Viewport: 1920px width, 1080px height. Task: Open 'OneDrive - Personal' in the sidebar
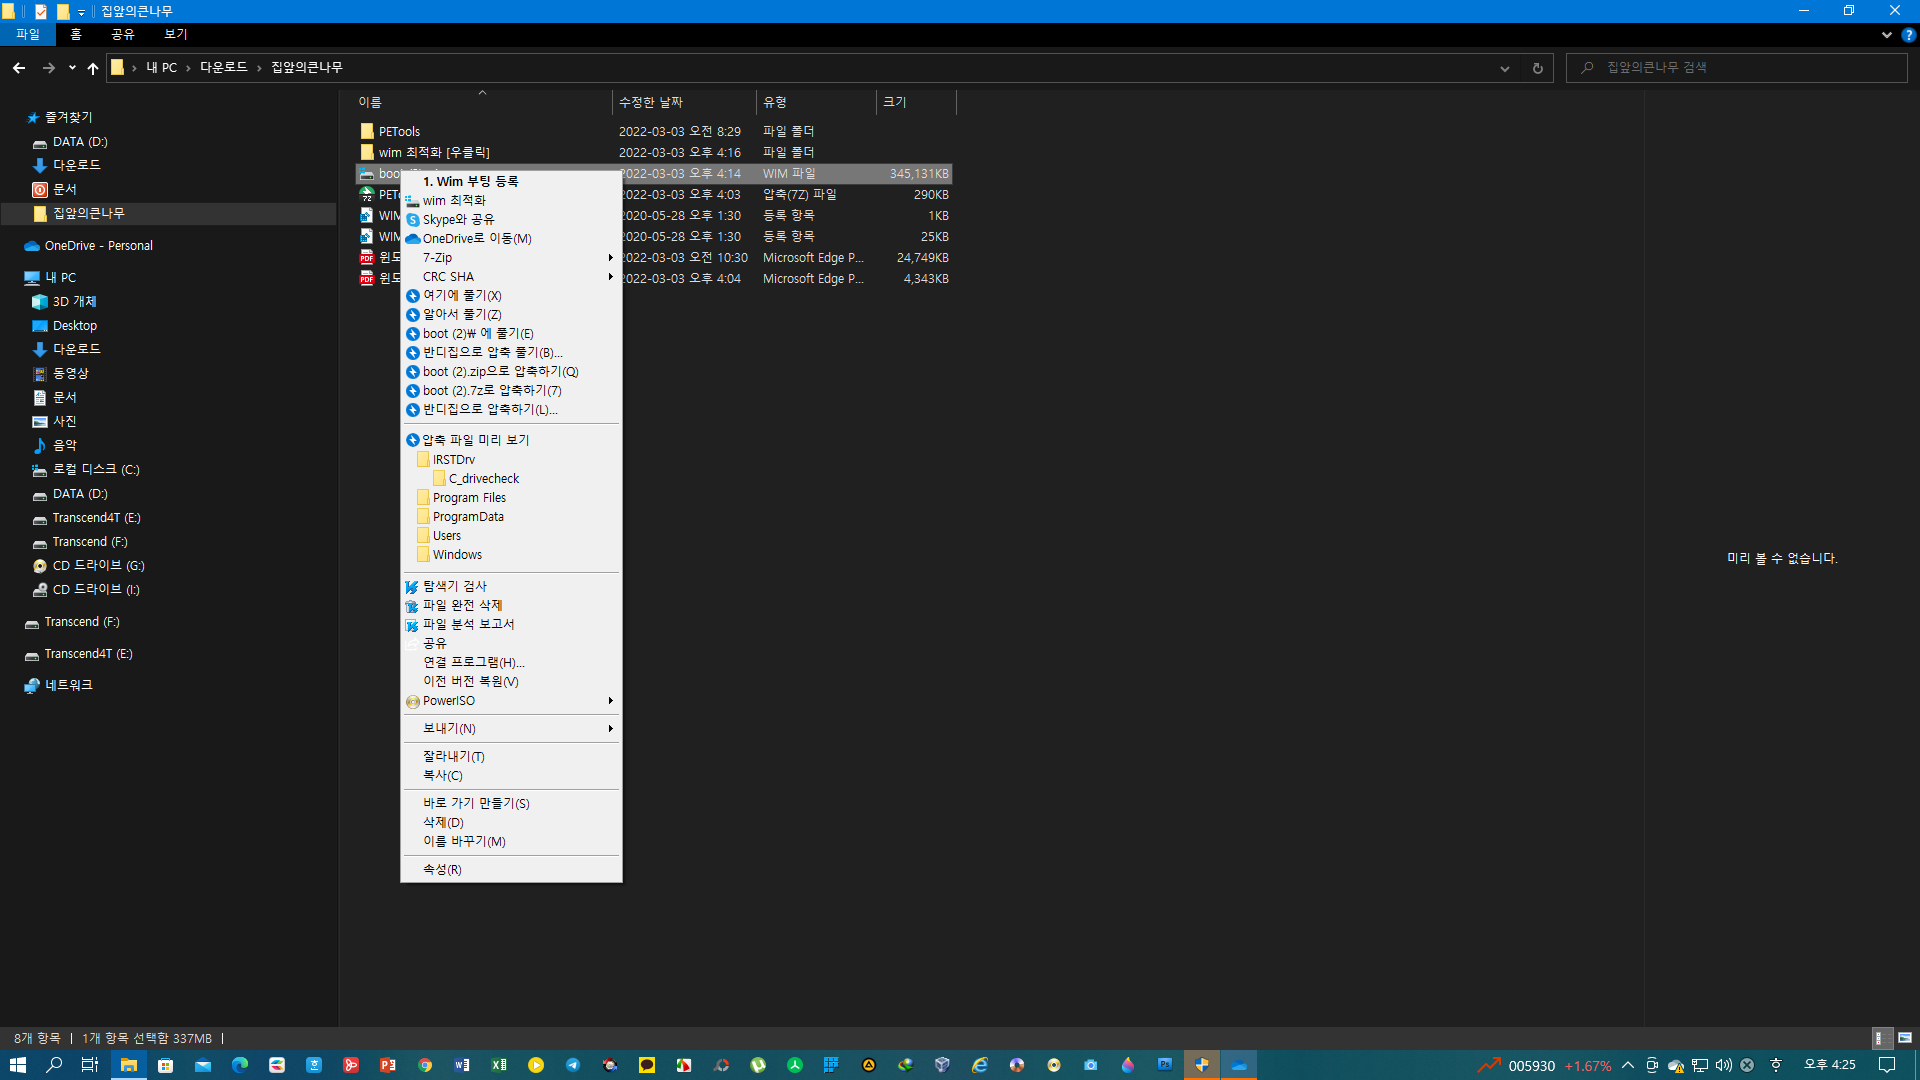click(98, 245)
